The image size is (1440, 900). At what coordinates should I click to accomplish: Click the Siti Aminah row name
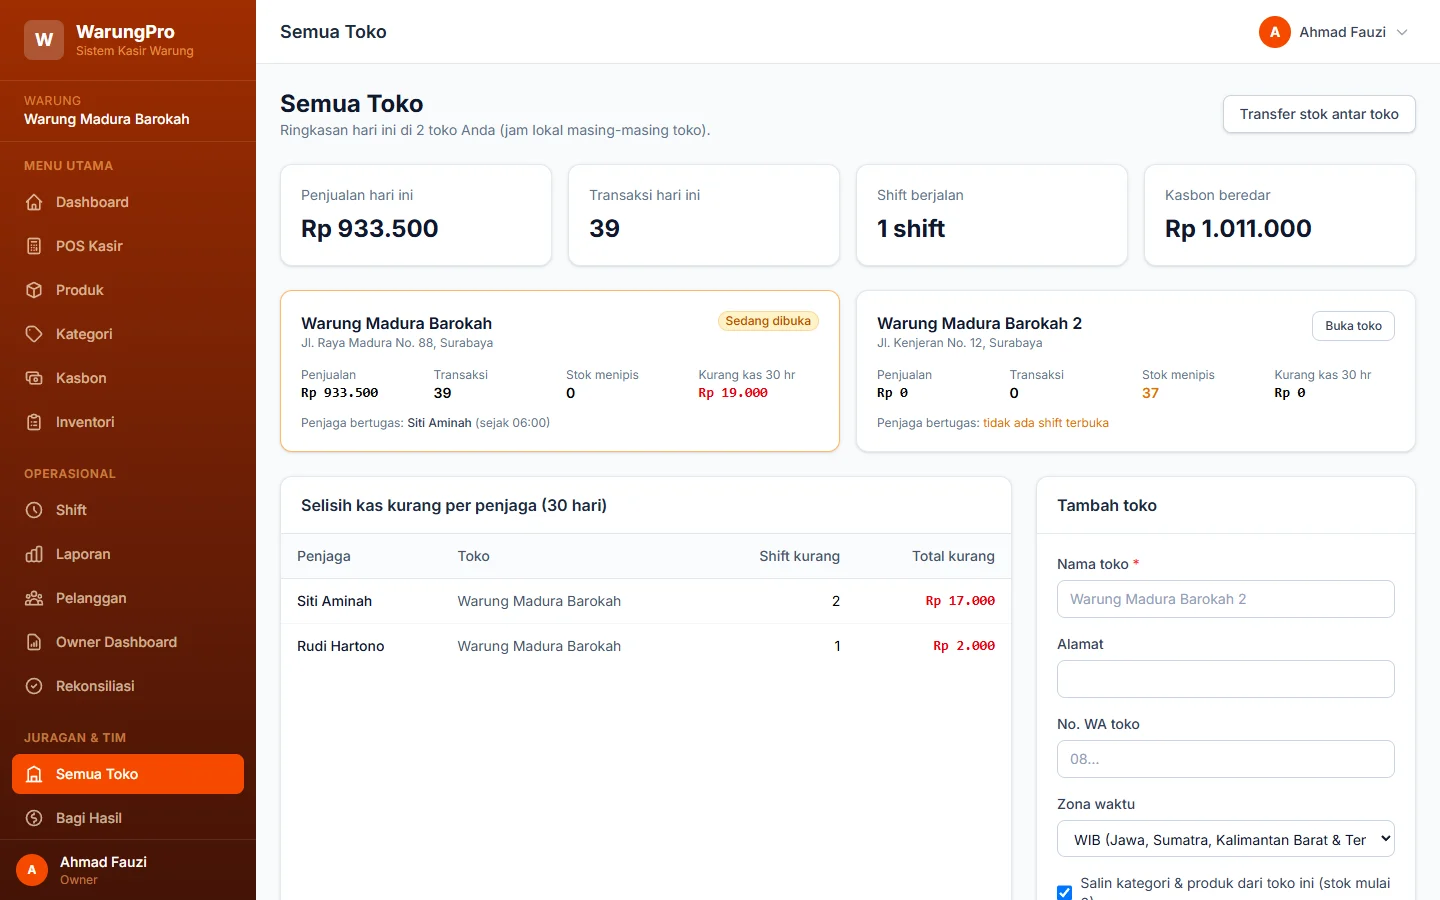click(334, 601)
